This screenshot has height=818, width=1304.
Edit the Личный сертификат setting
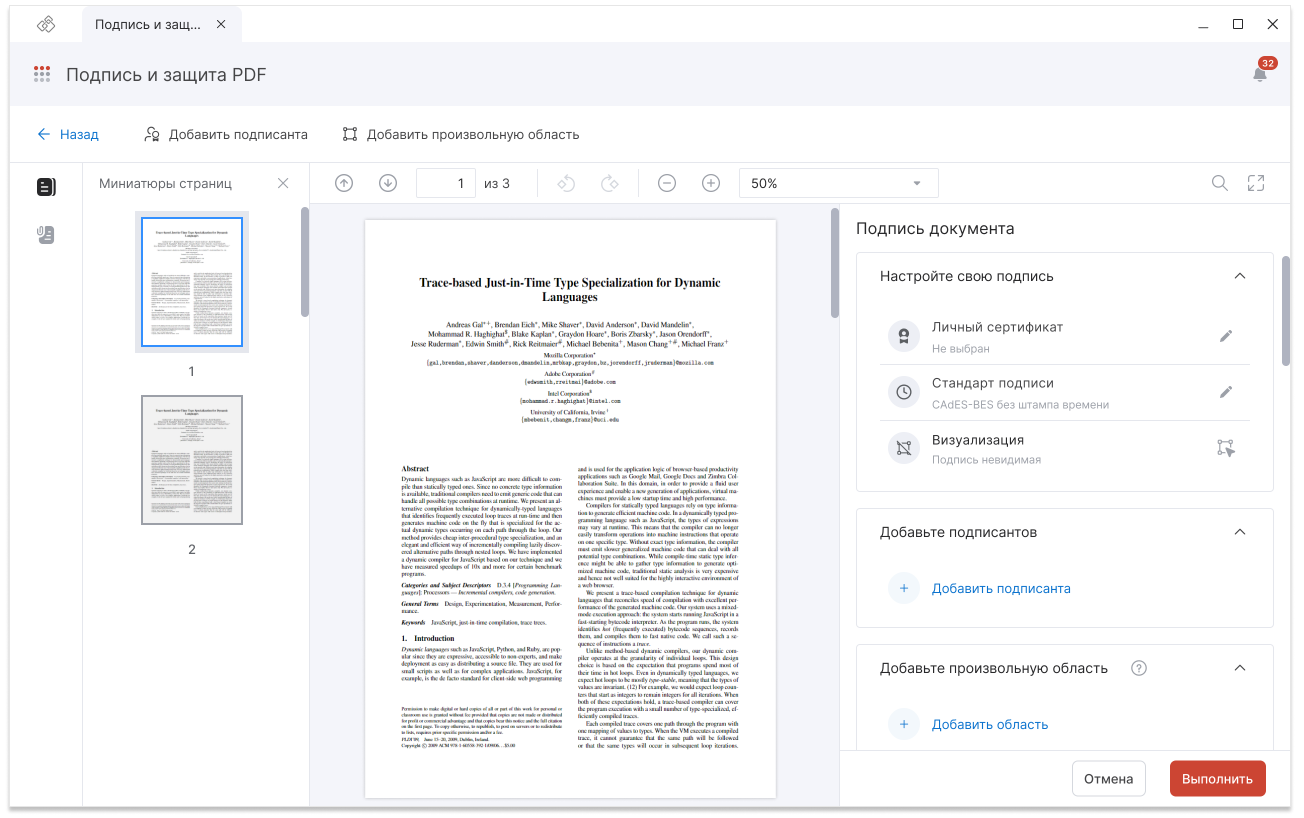click(x=1227, y=336)
